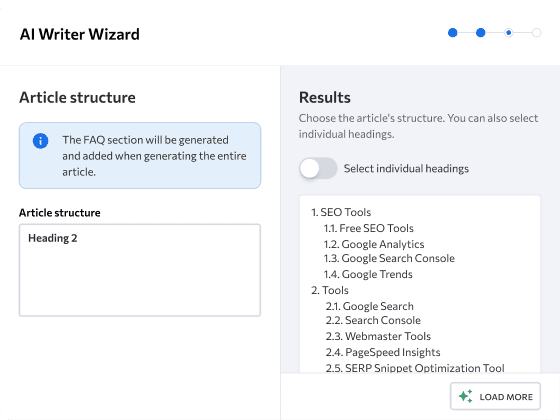Enable the Select individual headings toggle
Screen dimensions: 560x420
[318, 168]
